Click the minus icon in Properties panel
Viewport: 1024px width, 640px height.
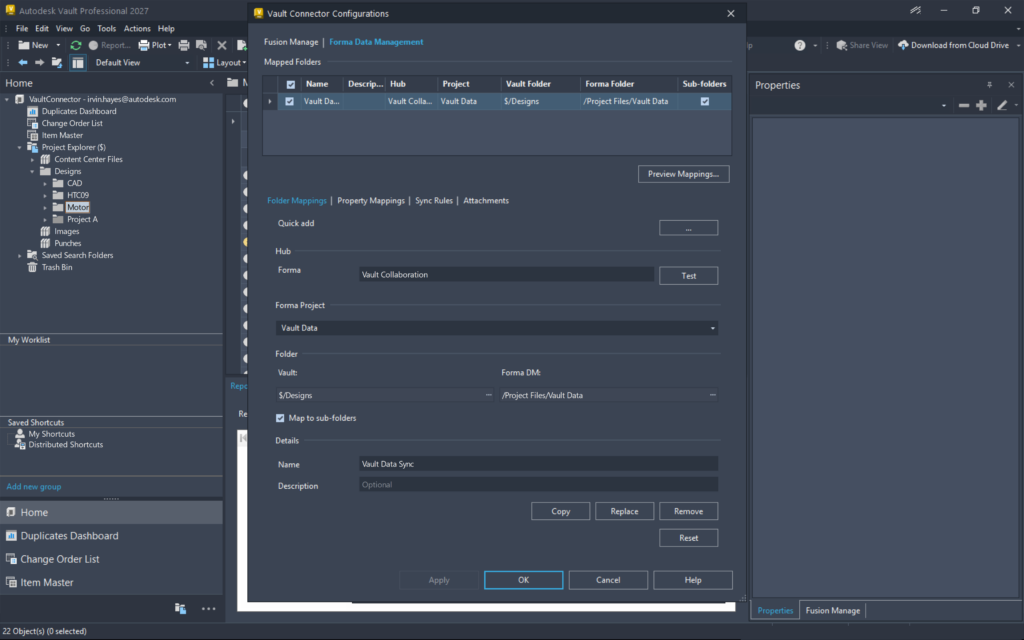tap(964, 105)
